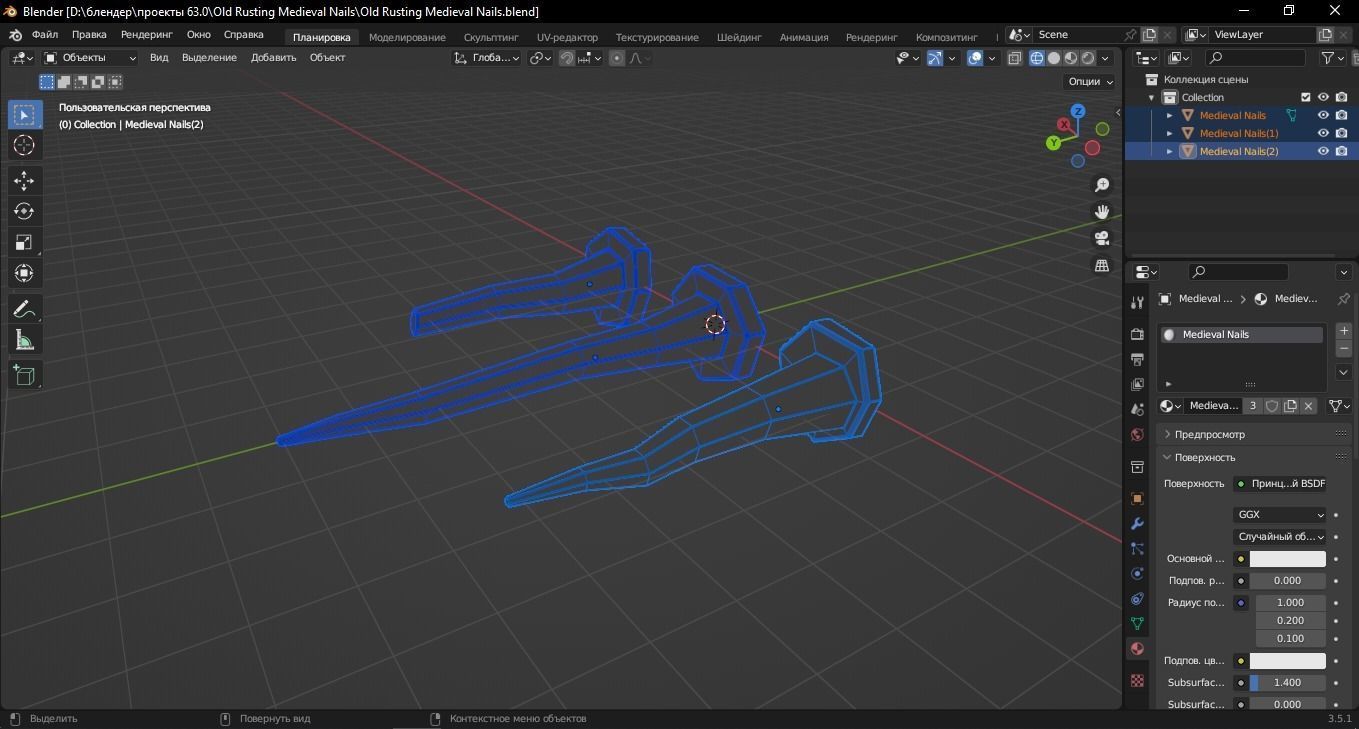Click the pan view hand icon
1359x729 pixels.
pos(1102,212)
